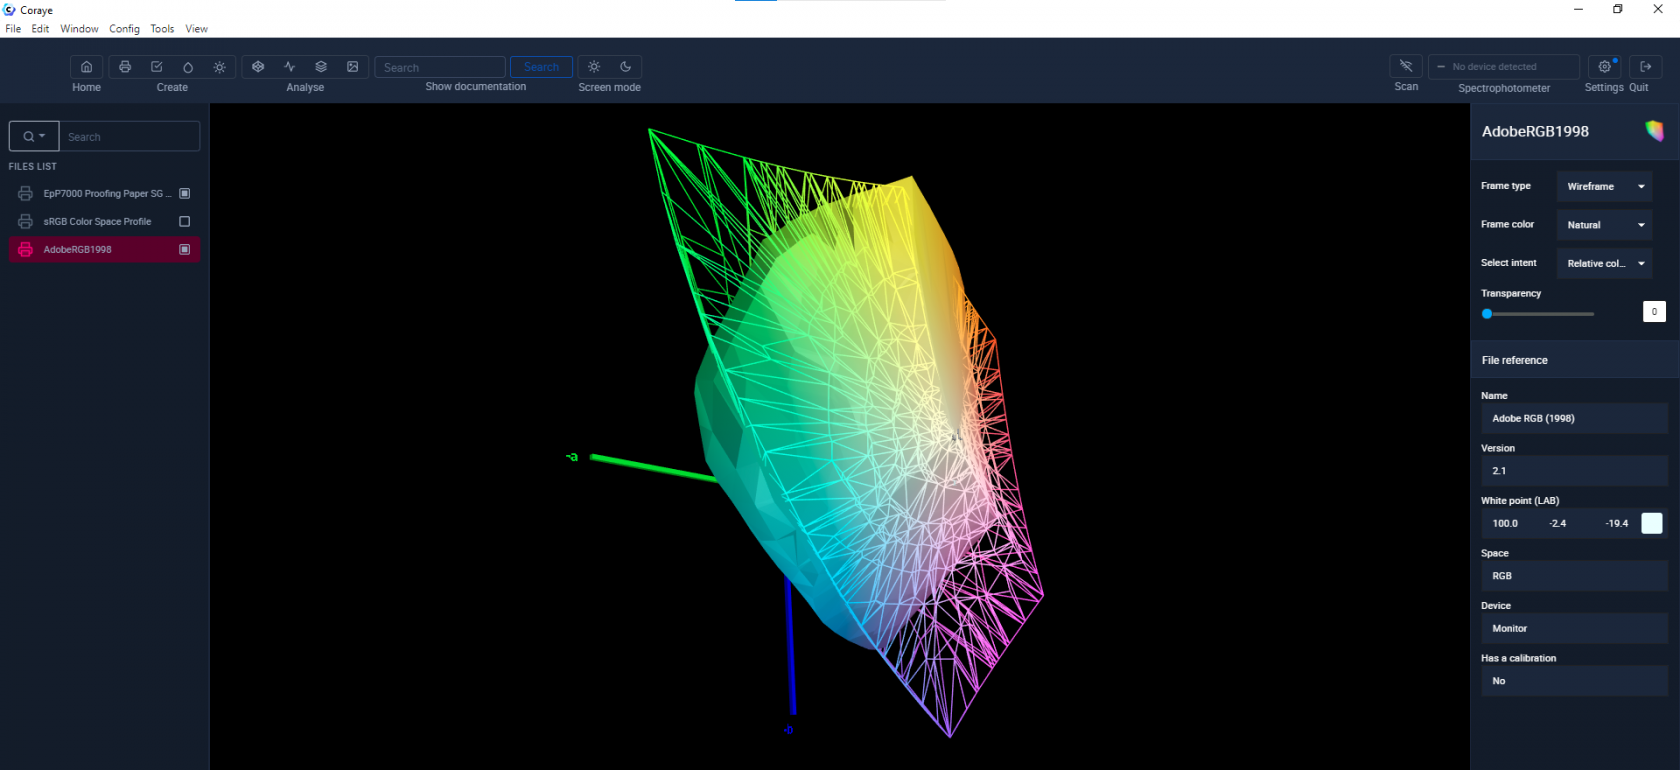The image size is (1680, 770).
Task: Click the Space value RGB
Action: tap(1574, 575)
